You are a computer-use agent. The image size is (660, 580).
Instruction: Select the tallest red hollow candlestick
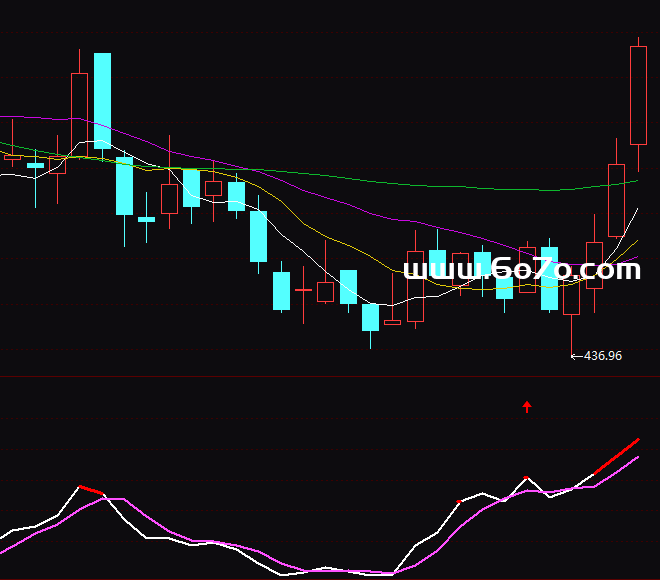pyautogui.click(x=638, y=95)
